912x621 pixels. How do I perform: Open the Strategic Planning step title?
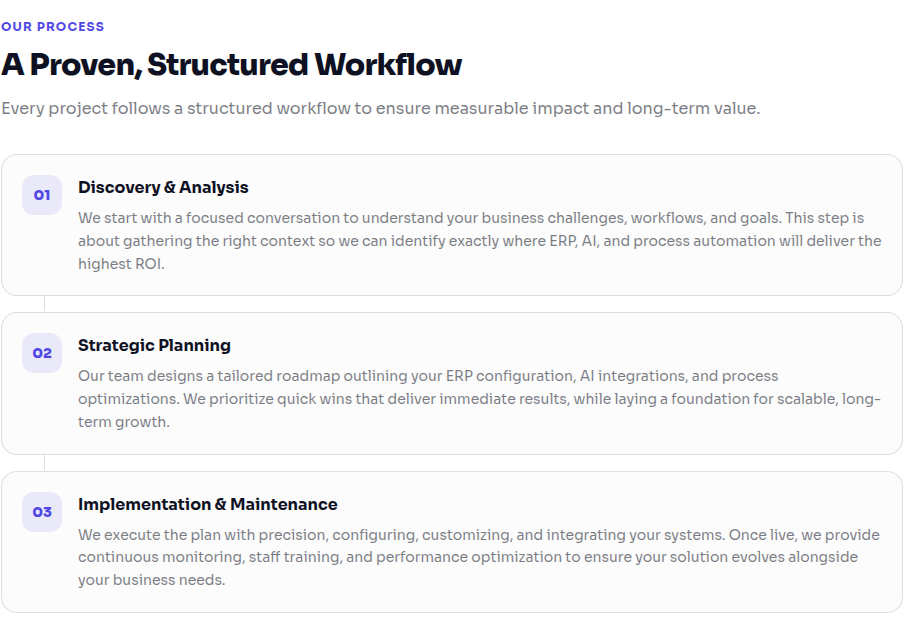click(x=155, y=345)
